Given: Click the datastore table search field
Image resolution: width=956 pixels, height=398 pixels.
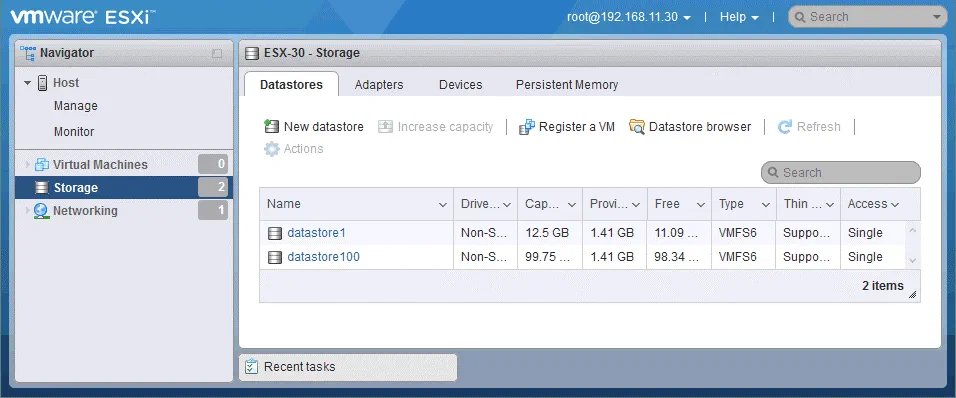Looking at the screenshot, I should [x=841, y=172].
